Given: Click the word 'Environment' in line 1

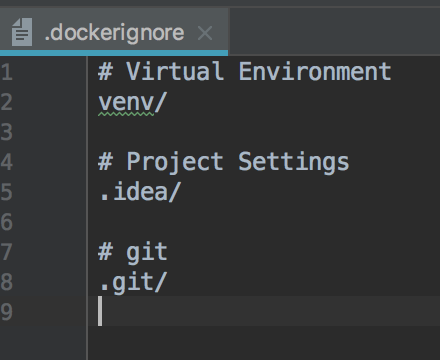Looking at the screenshot, I should (315, 71).
